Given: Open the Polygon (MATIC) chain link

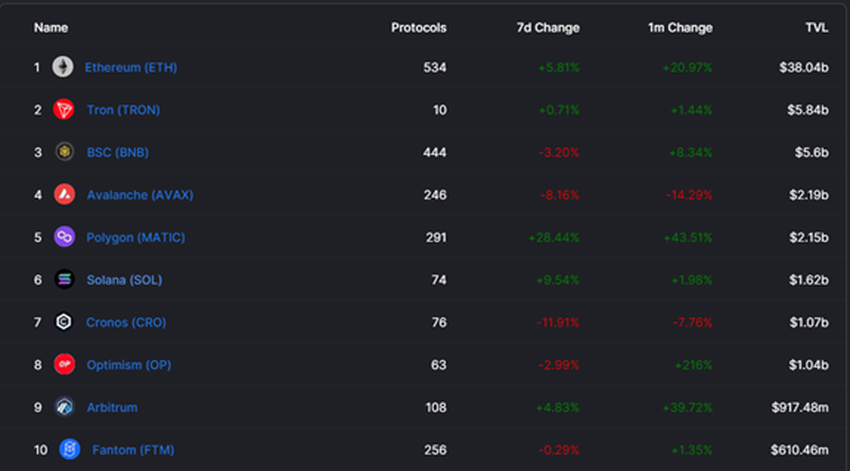Looking at the screenshot, I should coord(135,237).
